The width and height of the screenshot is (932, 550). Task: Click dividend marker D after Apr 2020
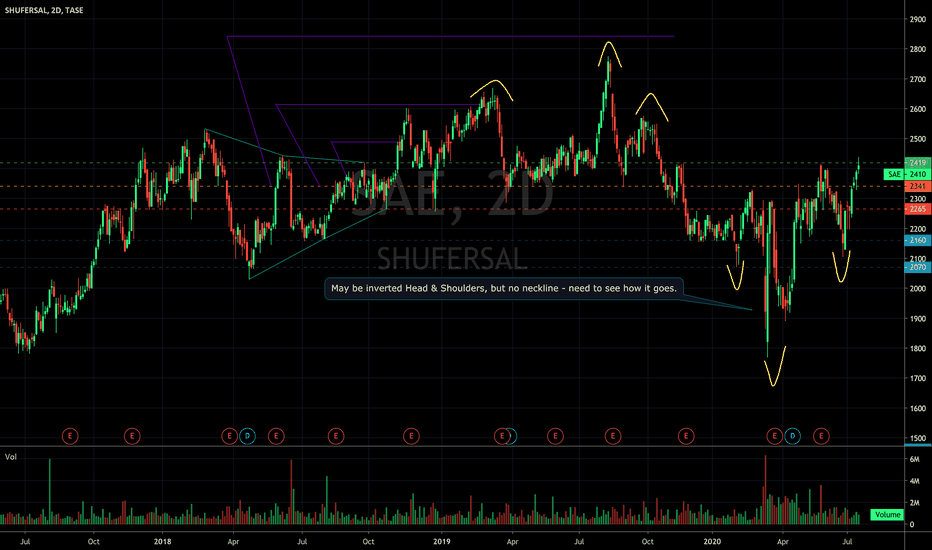pos(792,436)
